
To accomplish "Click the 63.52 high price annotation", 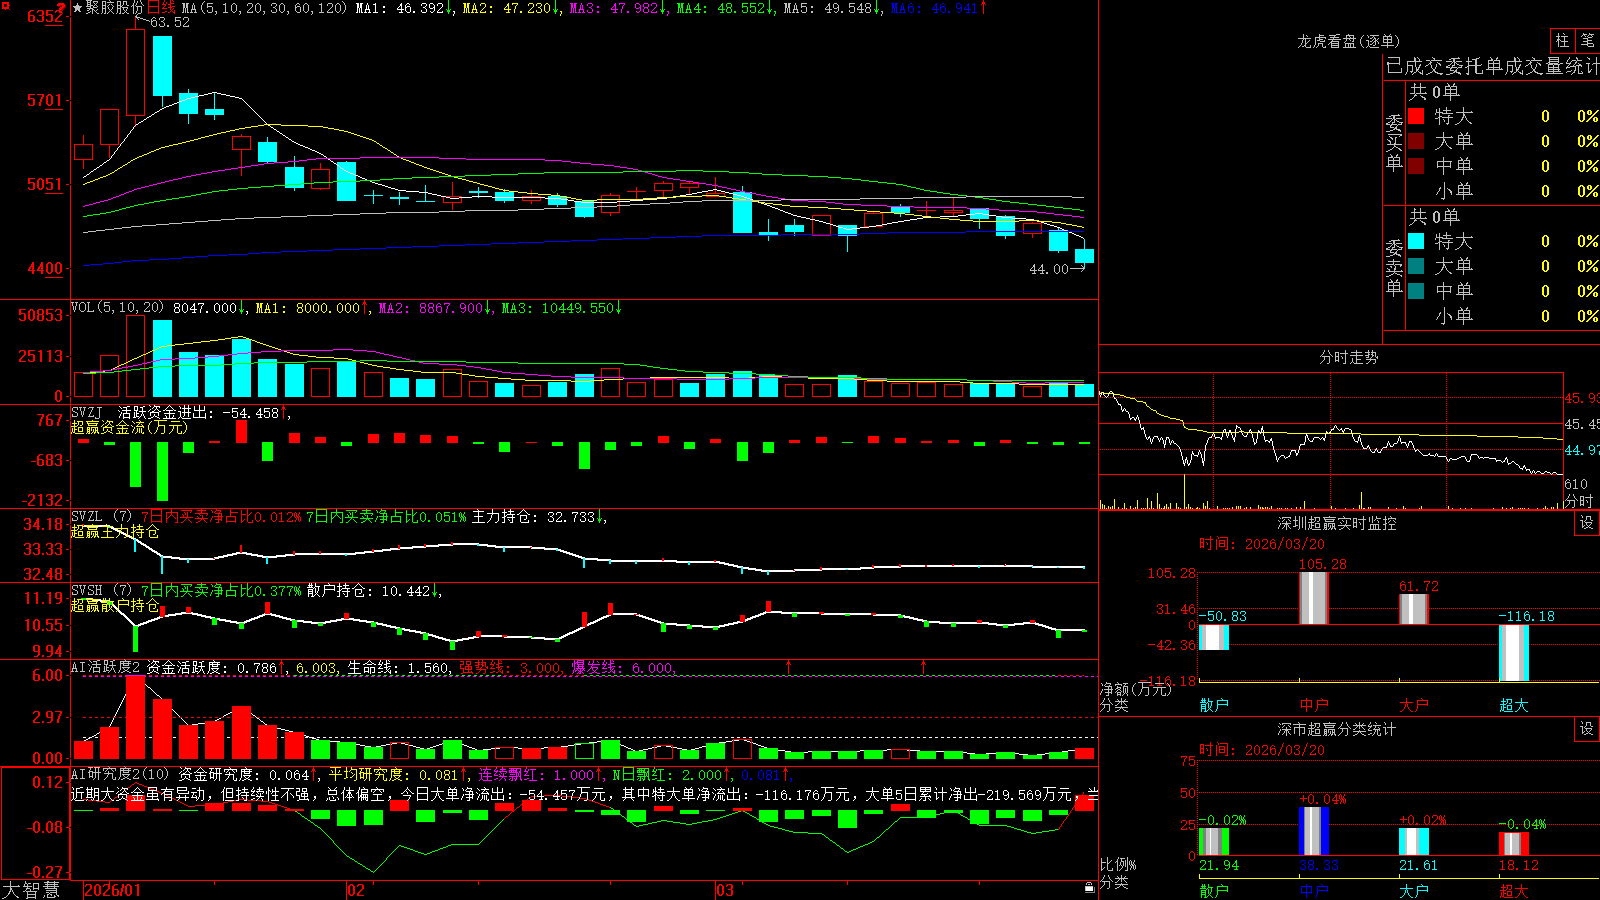I will pyautogui.click(x=169, y=22).
